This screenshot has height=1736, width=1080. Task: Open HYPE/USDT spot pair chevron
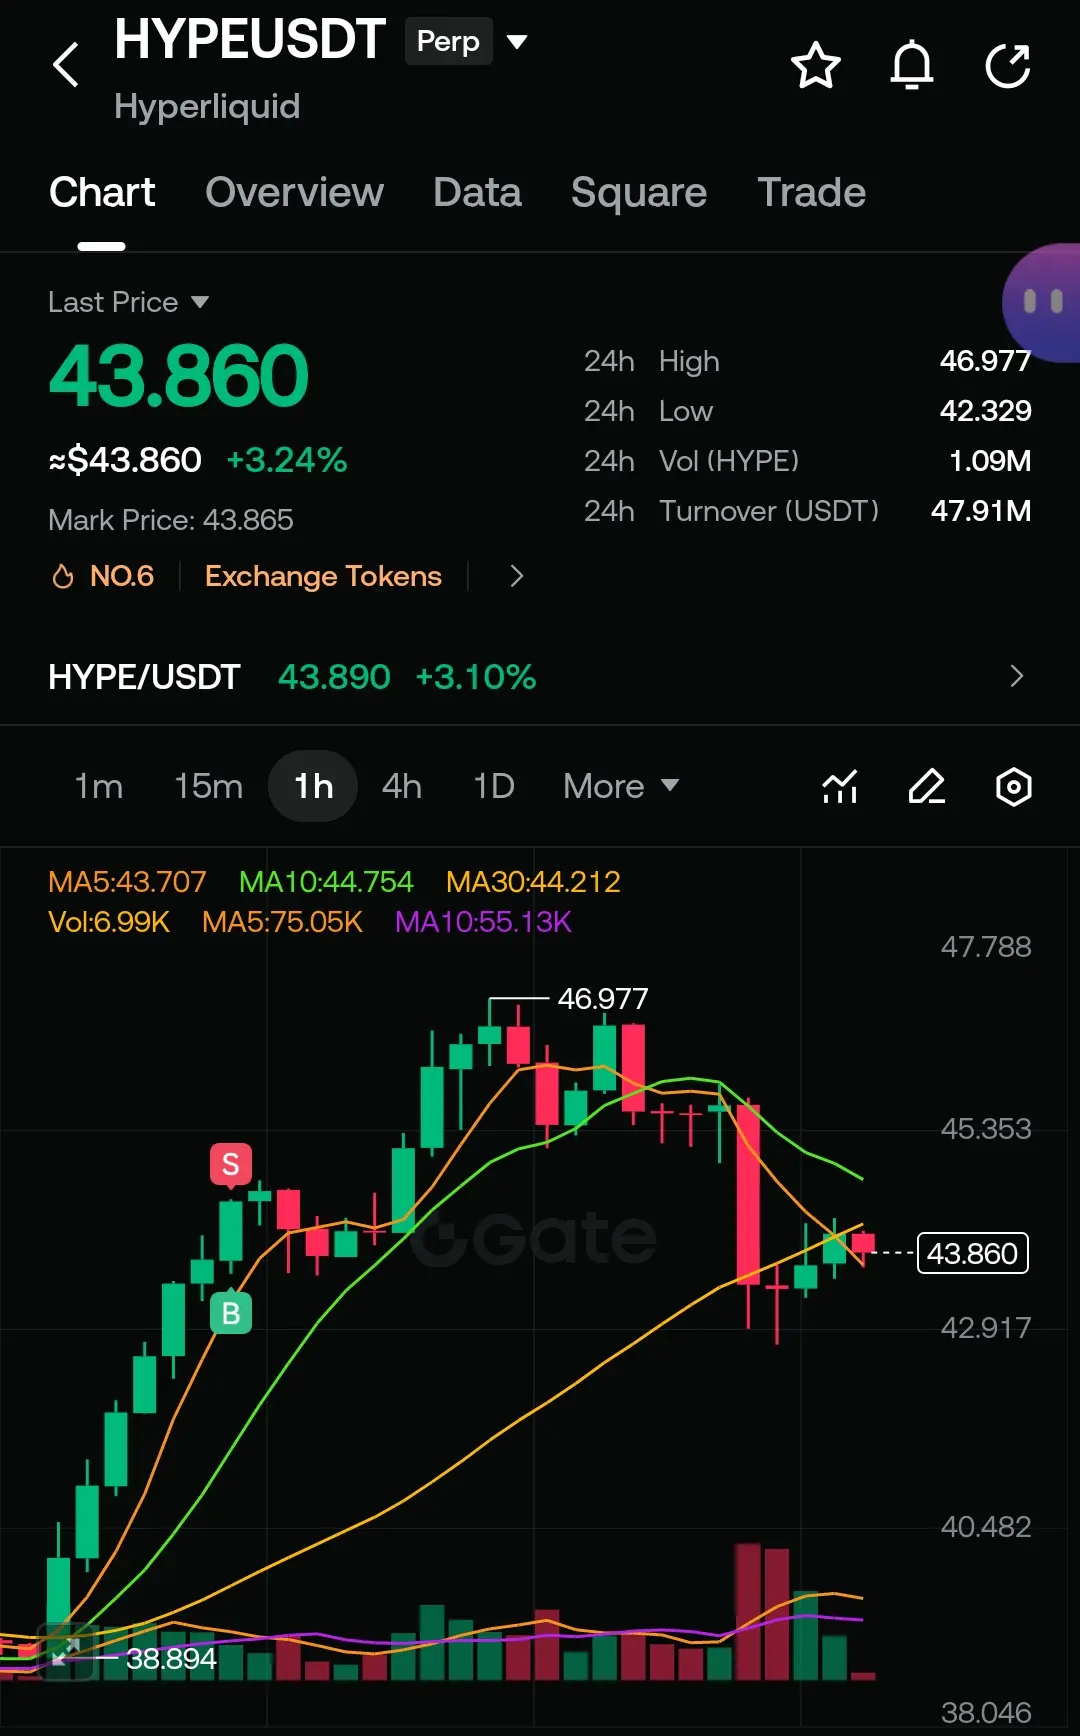click(1017, 676)
